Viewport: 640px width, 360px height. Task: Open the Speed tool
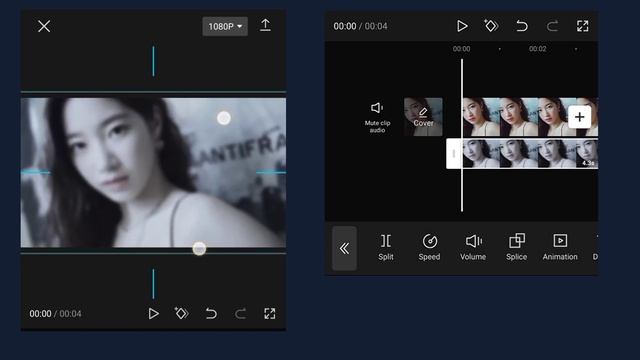tap(429, 247)
